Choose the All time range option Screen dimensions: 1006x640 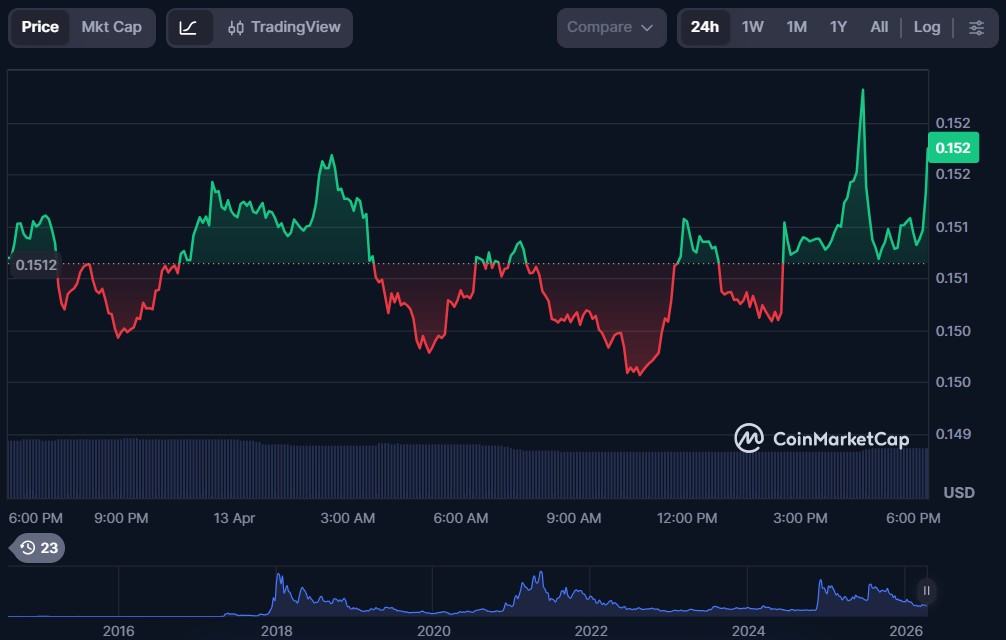[879, 27]
